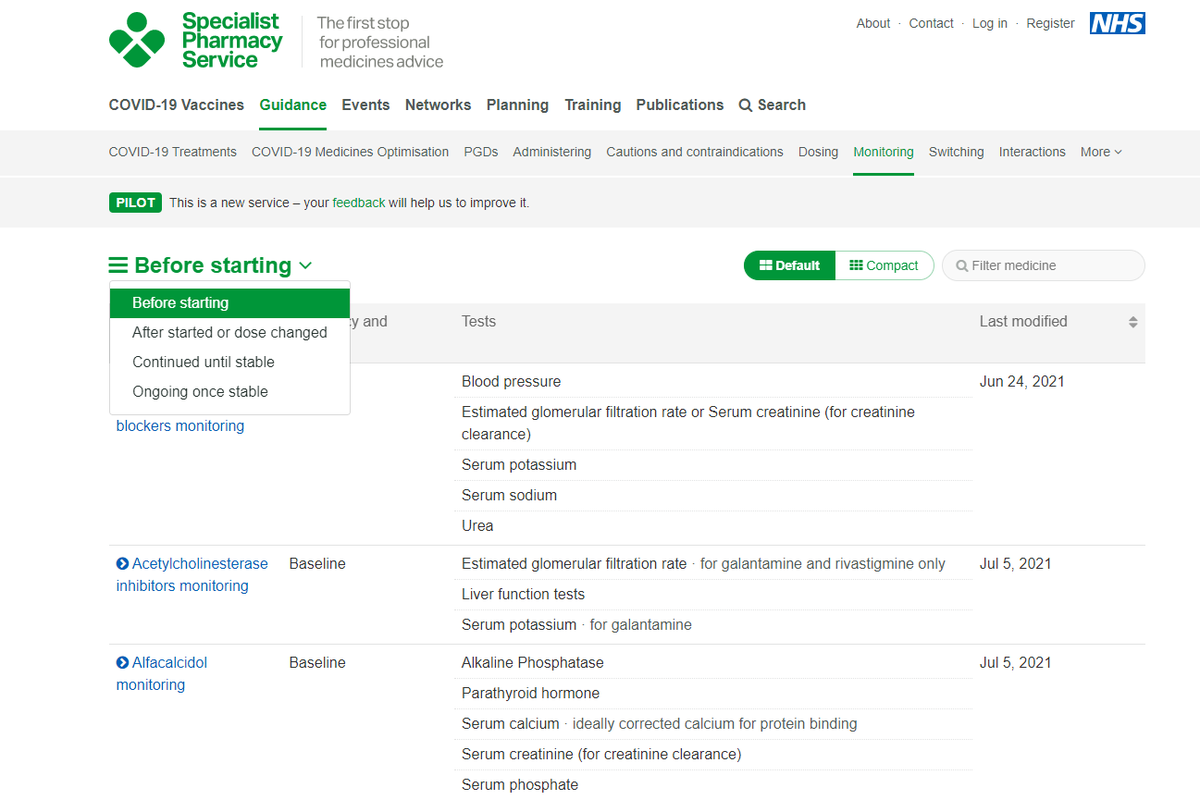
Task: Open Cautions and contraindications tab
Action: click(x=695, y=152)
